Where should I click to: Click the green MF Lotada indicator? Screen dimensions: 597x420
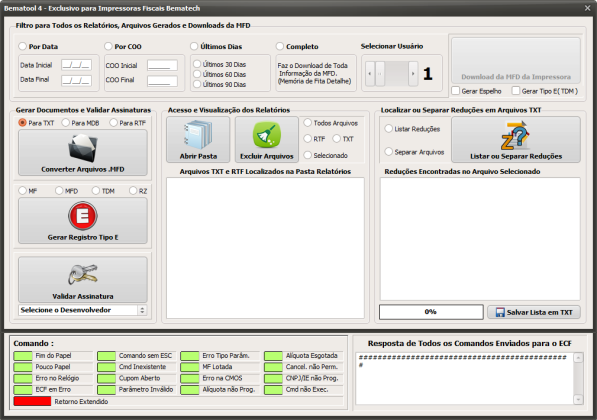tap(190, 367)
